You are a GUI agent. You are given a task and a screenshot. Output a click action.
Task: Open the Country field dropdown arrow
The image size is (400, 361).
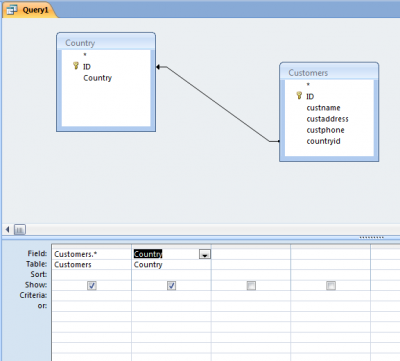pos(205,254)
